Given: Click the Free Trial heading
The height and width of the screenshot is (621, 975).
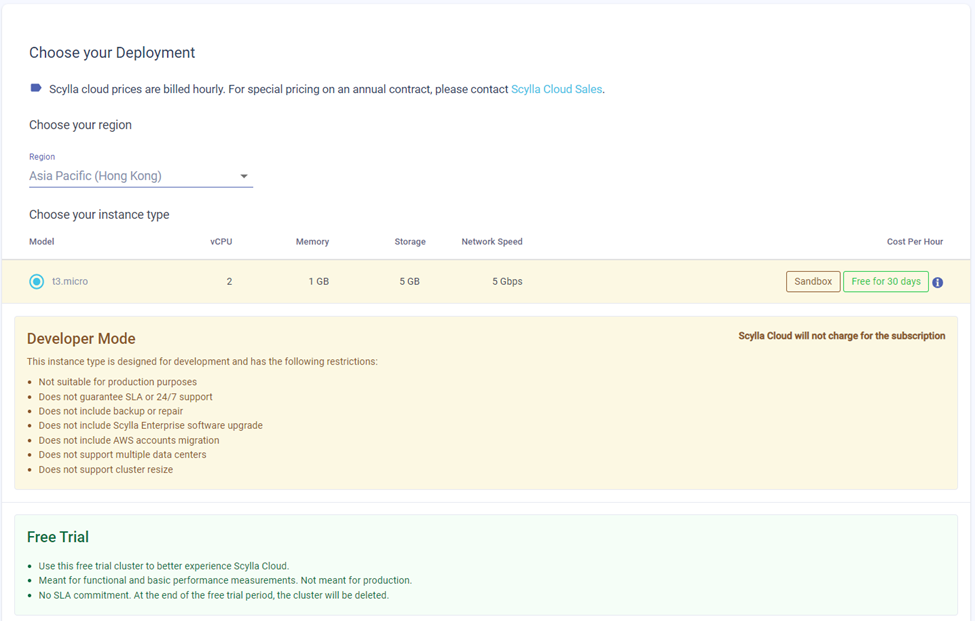Looking at the screenshot, I should click(x=58, y=537).
